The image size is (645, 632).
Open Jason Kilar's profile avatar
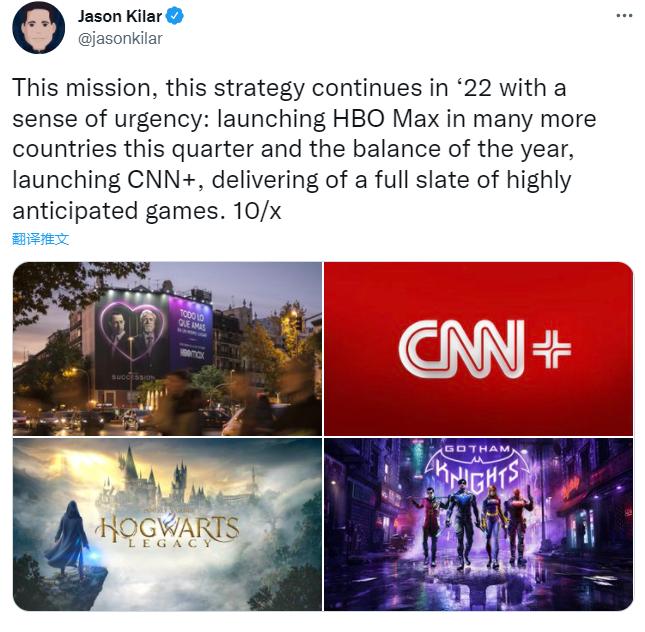tap(38, 28)
